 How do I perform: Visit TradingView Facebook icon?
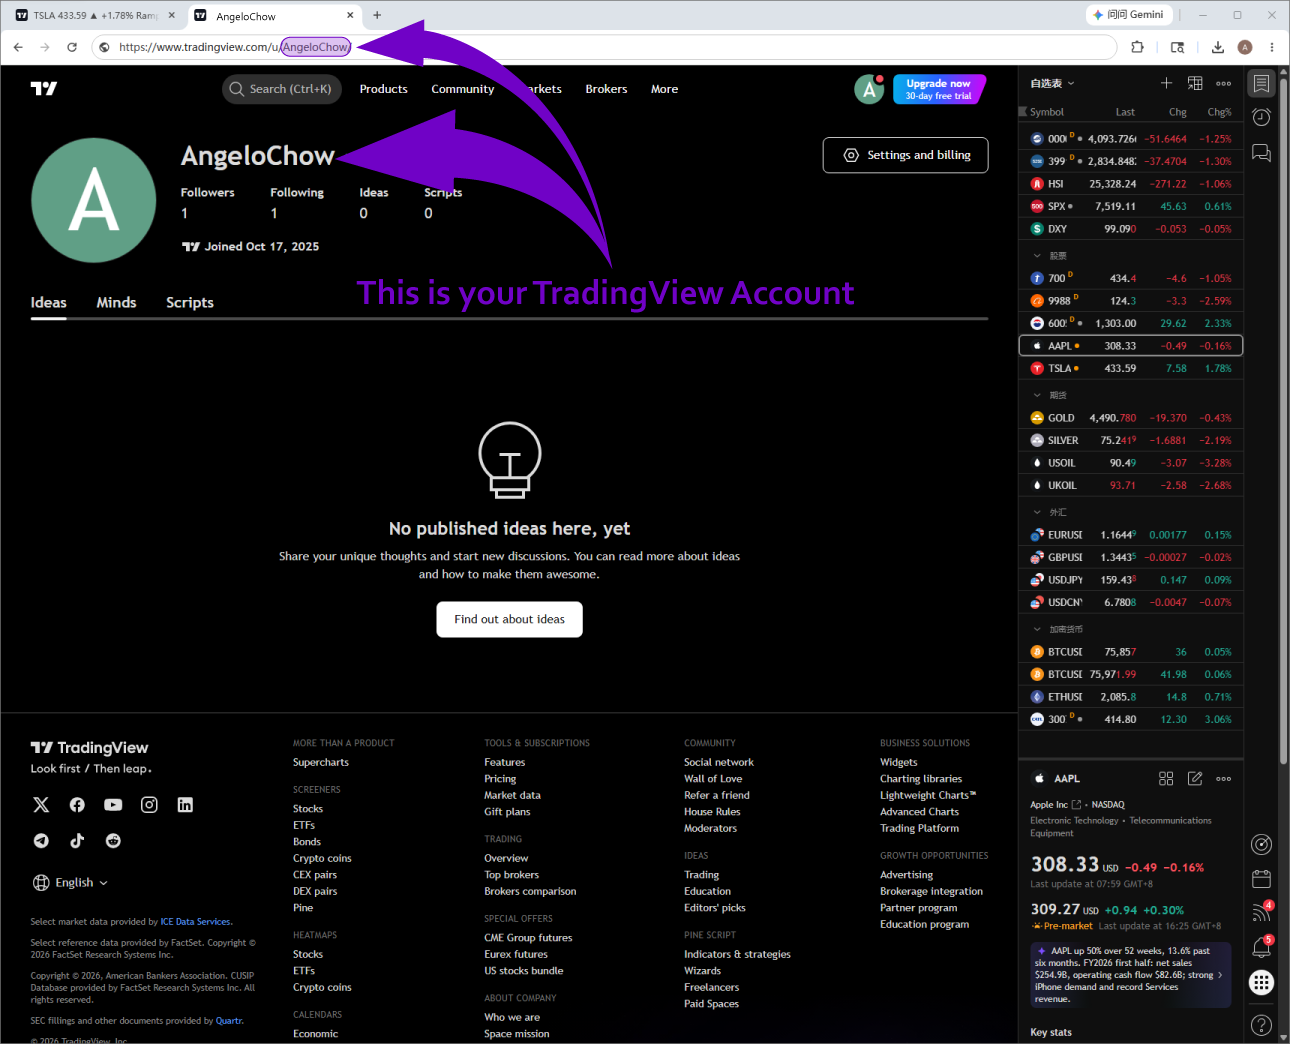click(x=77, y=805)
